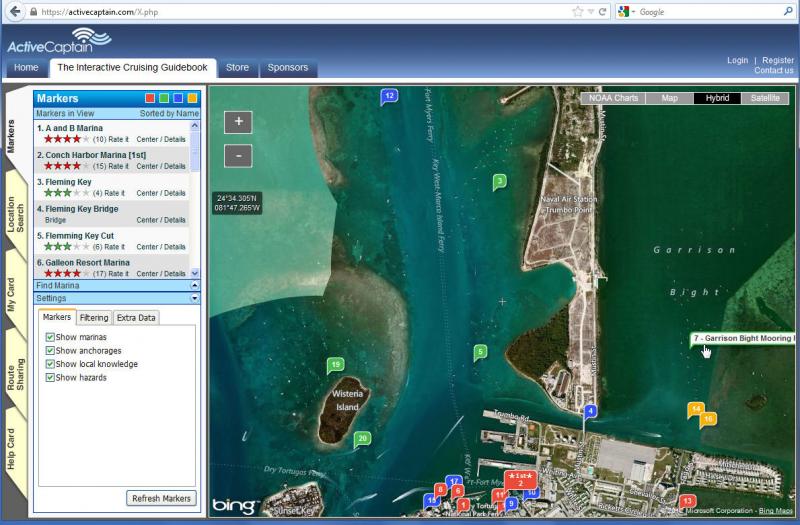Click green marker 19 near Wisteria Island
This screenshot has width=800, height=525.
tap(335, 365)
